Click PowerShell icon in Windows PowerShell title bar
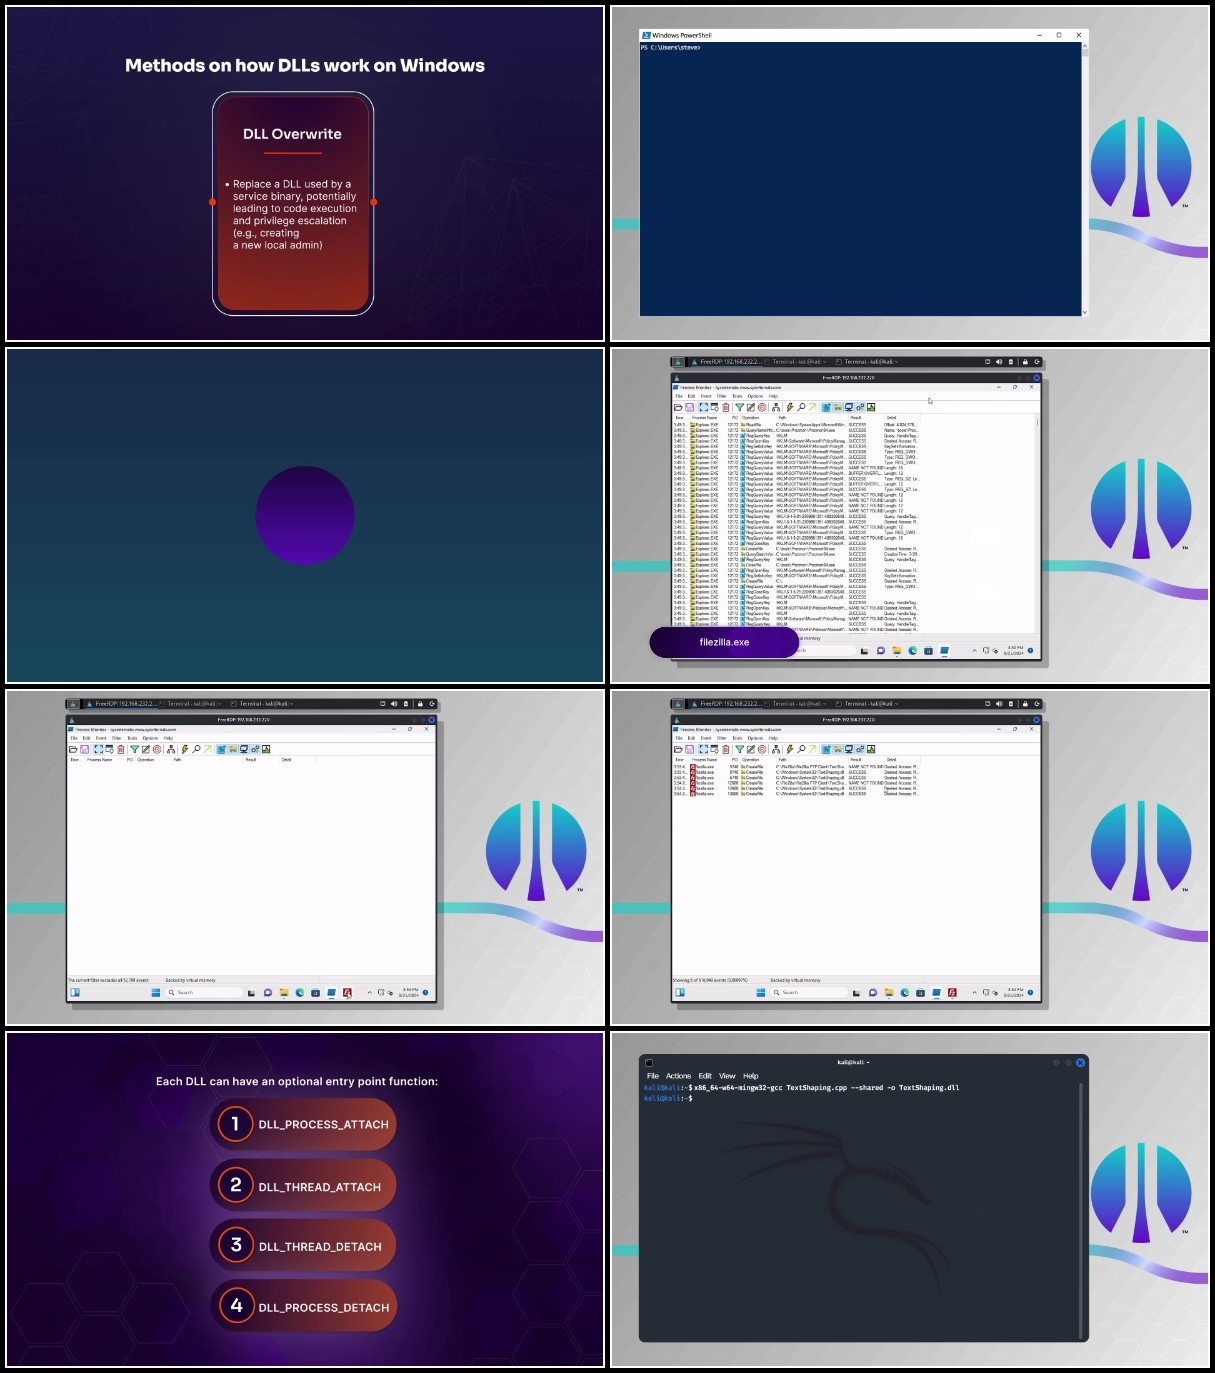The height and width of the screenshot is (1373, 1215). 646,35
